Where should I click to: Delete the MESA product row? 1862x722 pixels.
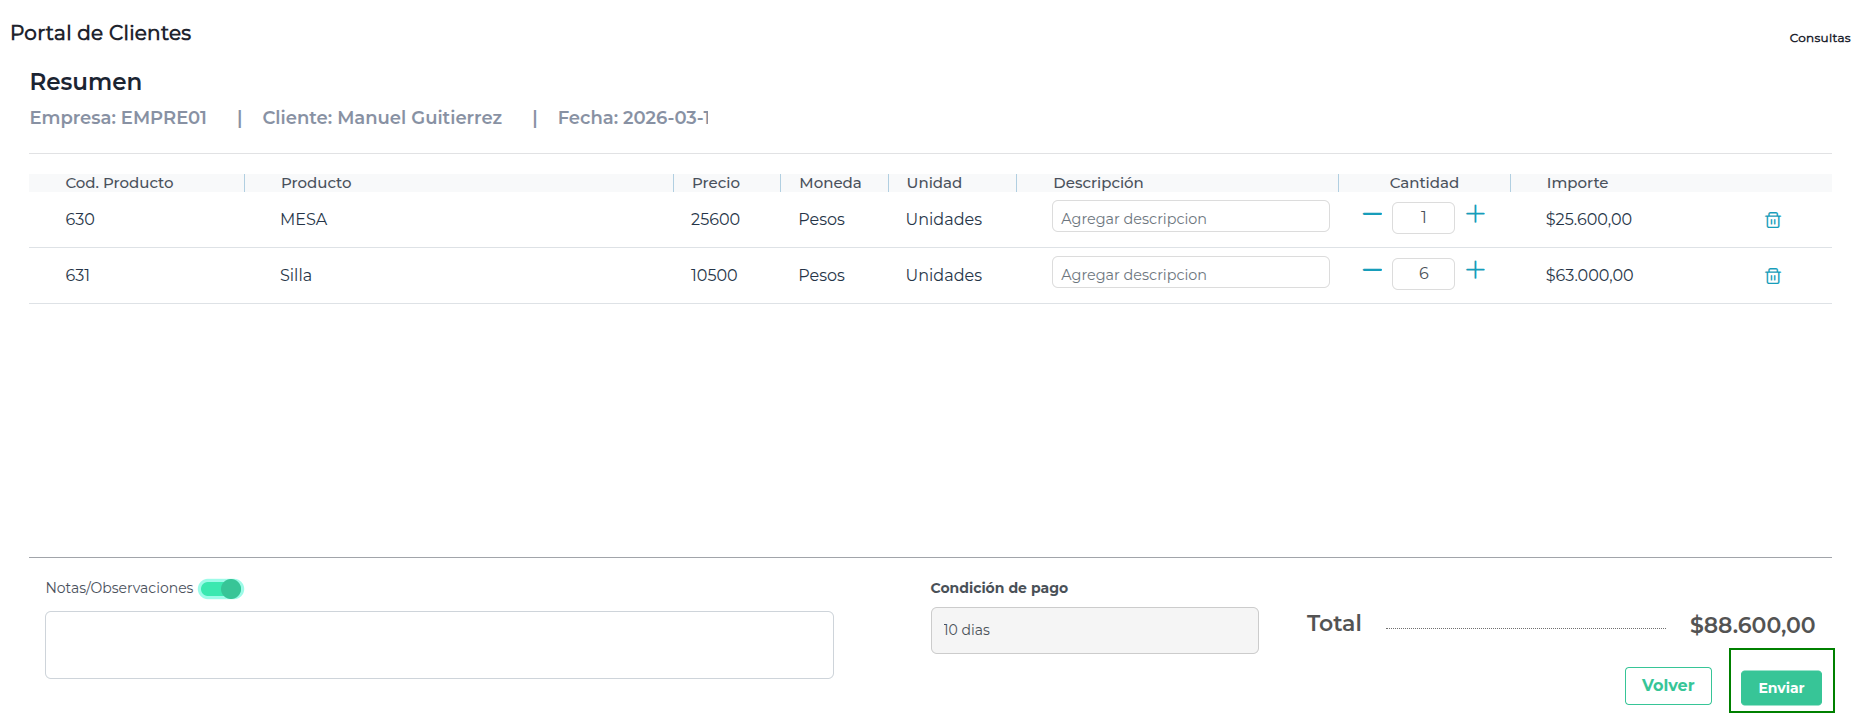coord(1772,220)
